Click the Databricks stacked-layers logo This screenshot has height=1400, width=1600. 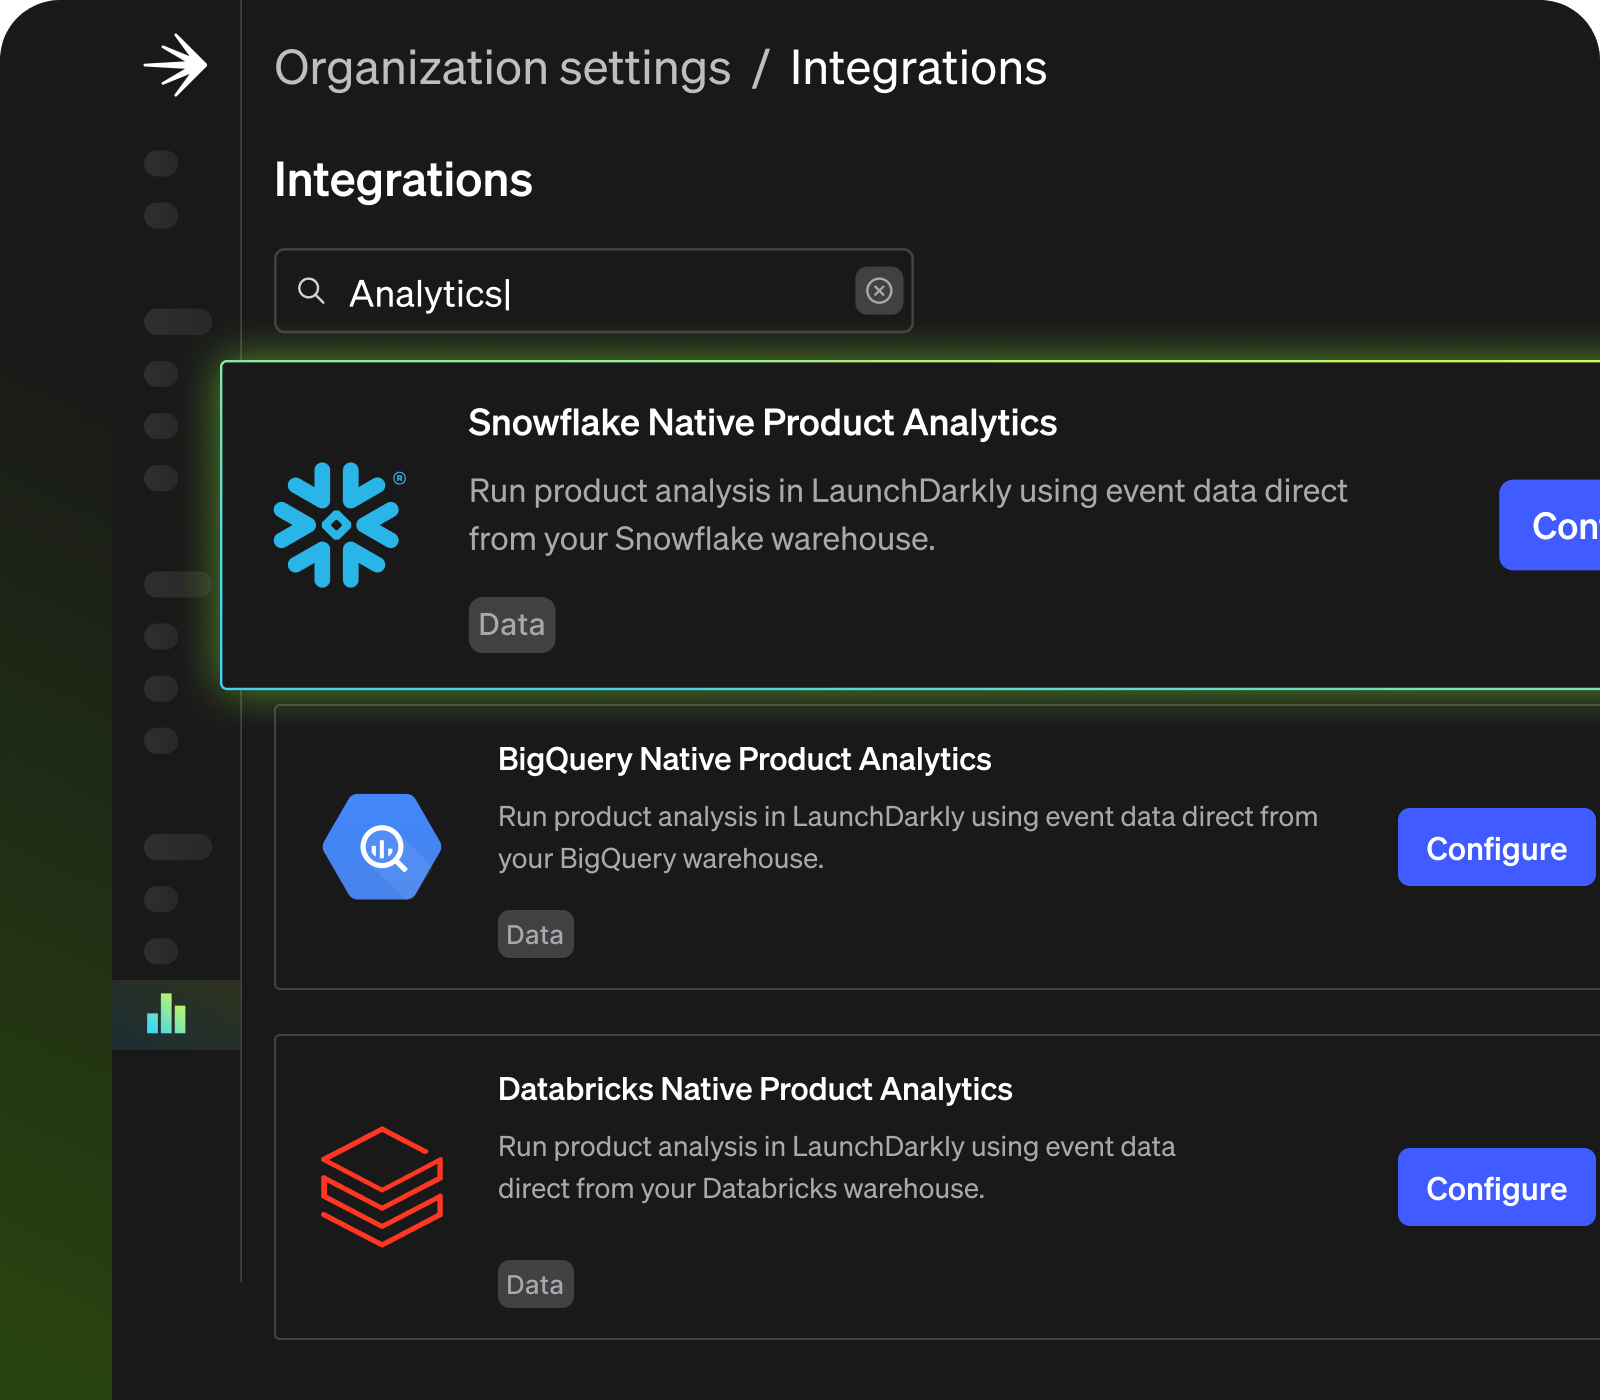pos(382,1187)
